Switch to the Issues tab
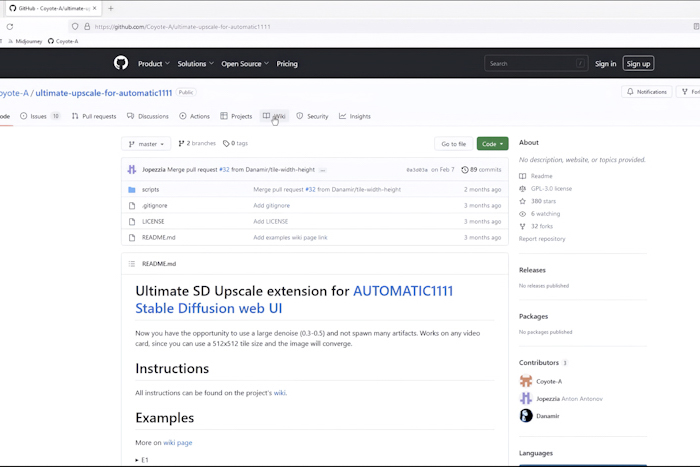Viewport: 700px width, 467px height. point(40,116)
